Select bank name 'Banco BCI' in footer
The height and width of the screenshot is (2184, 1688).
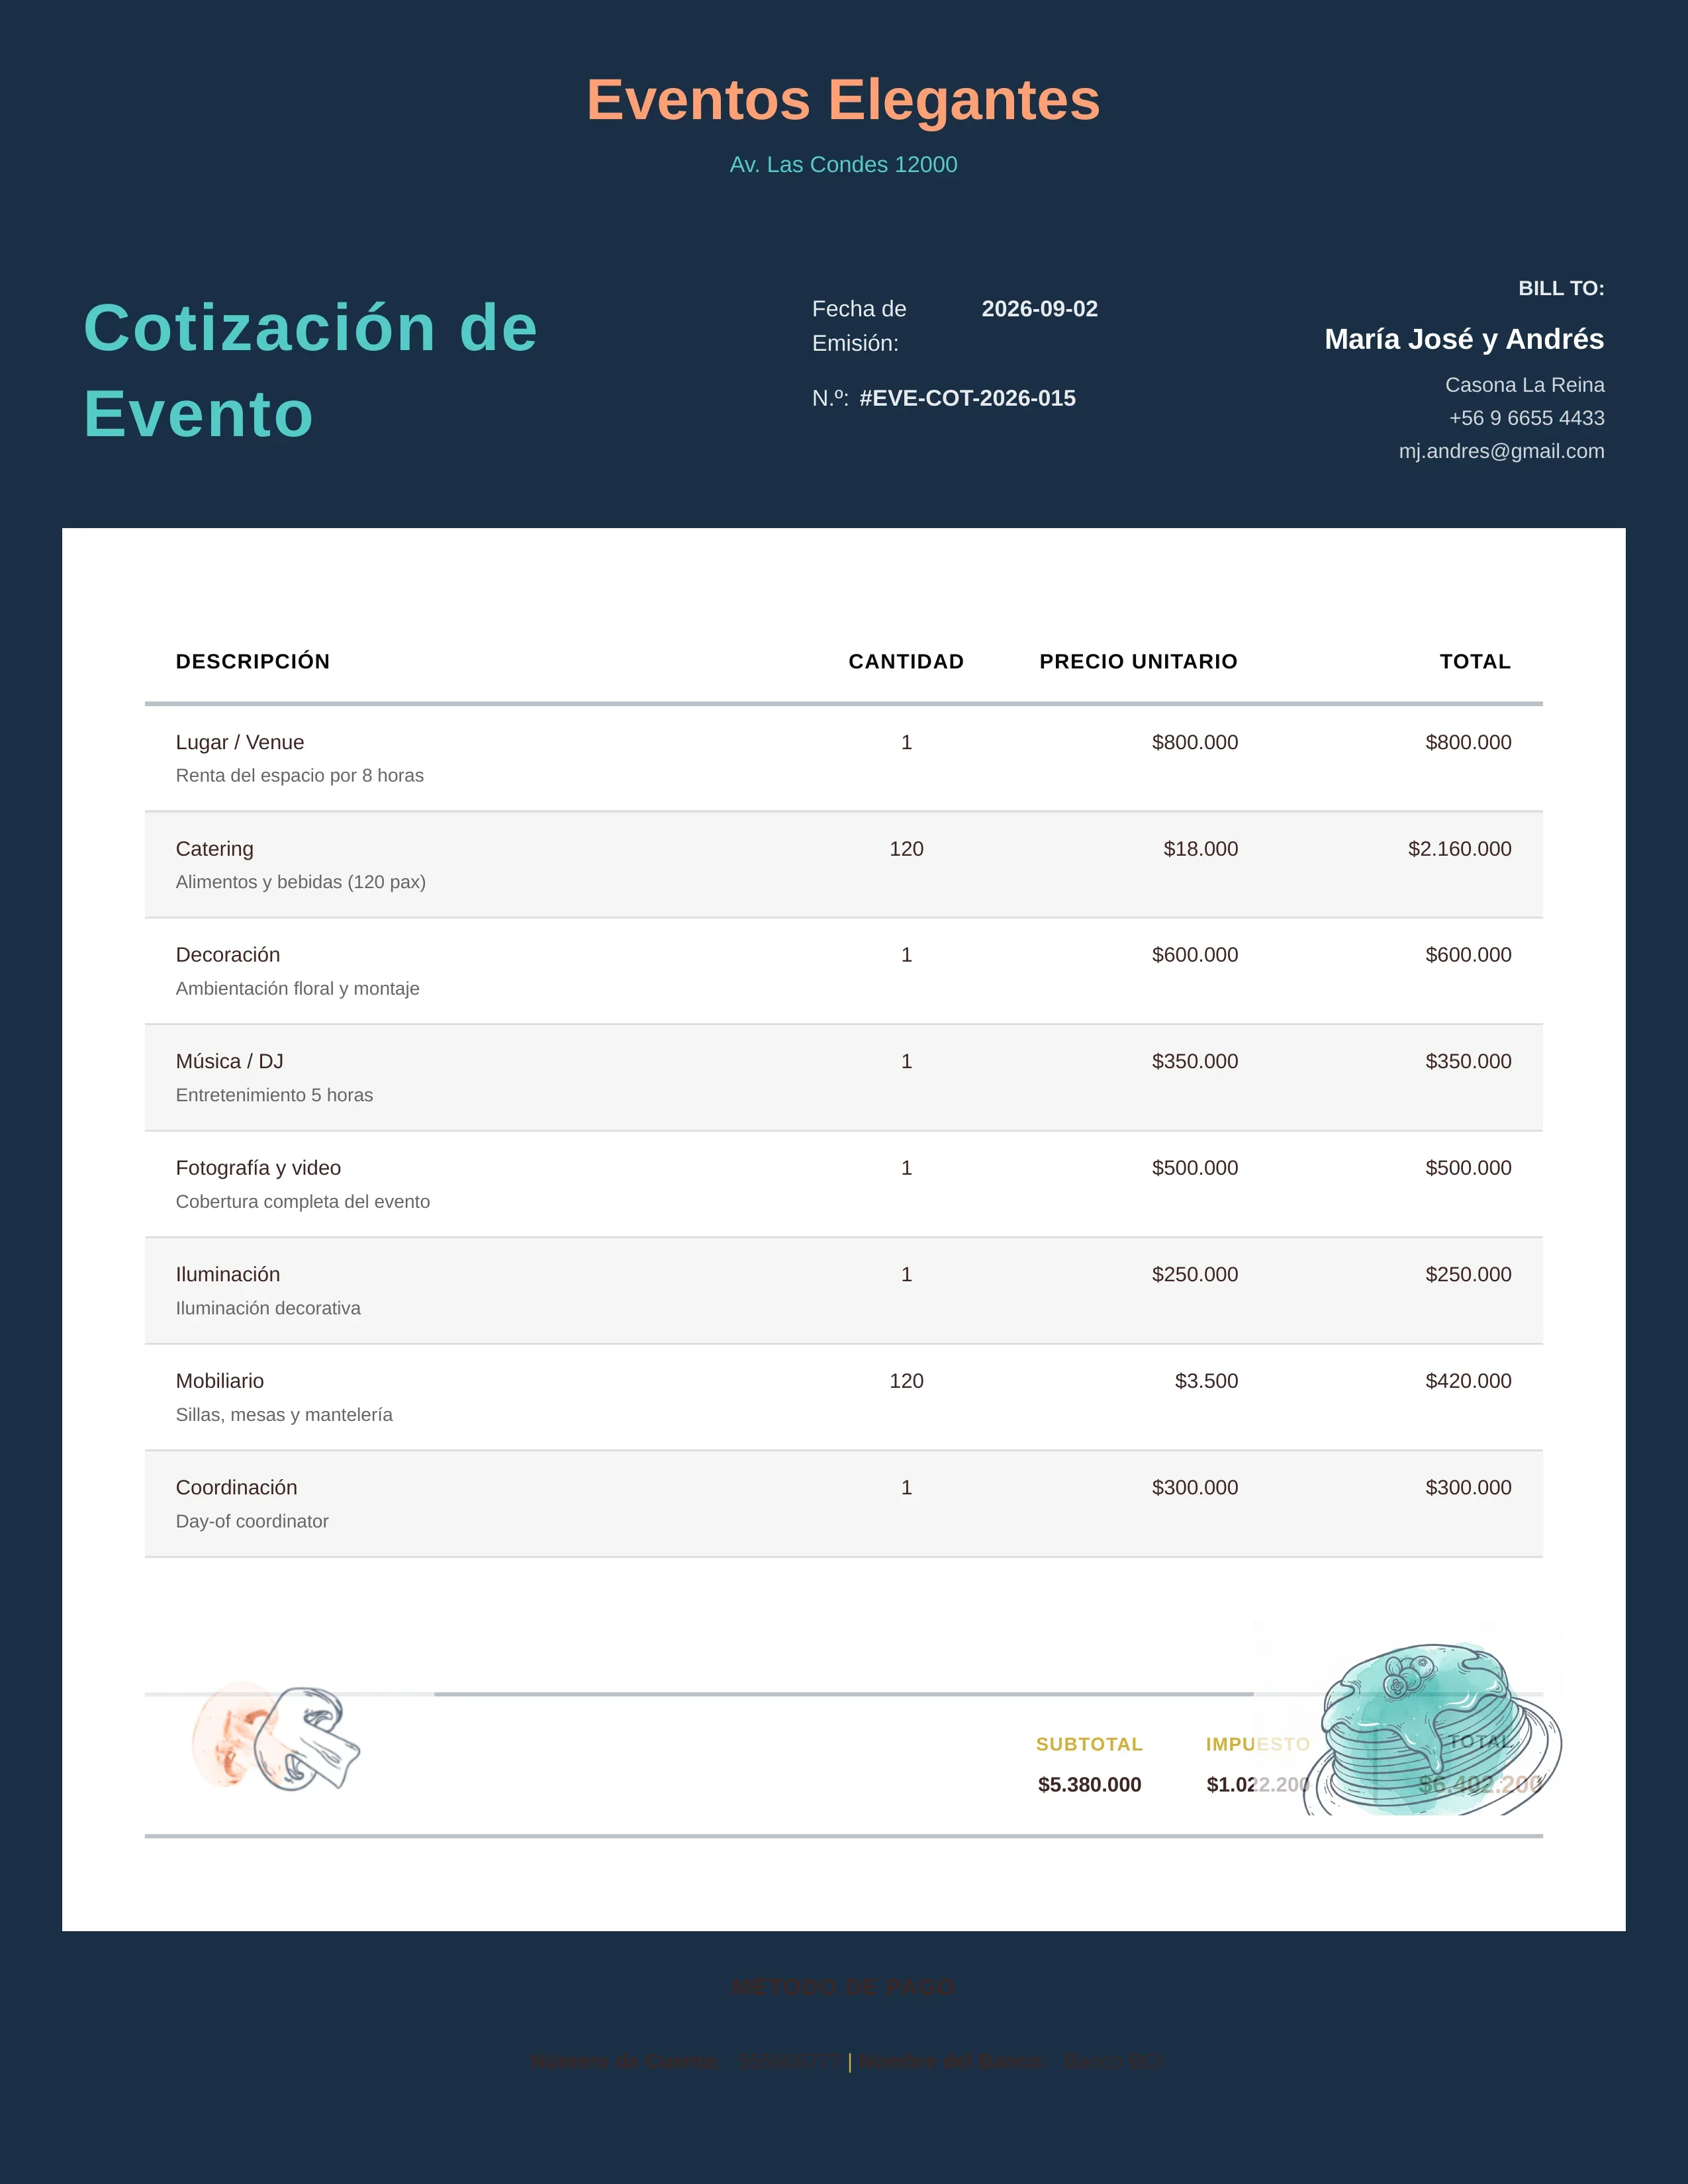click(1112, 2061)
